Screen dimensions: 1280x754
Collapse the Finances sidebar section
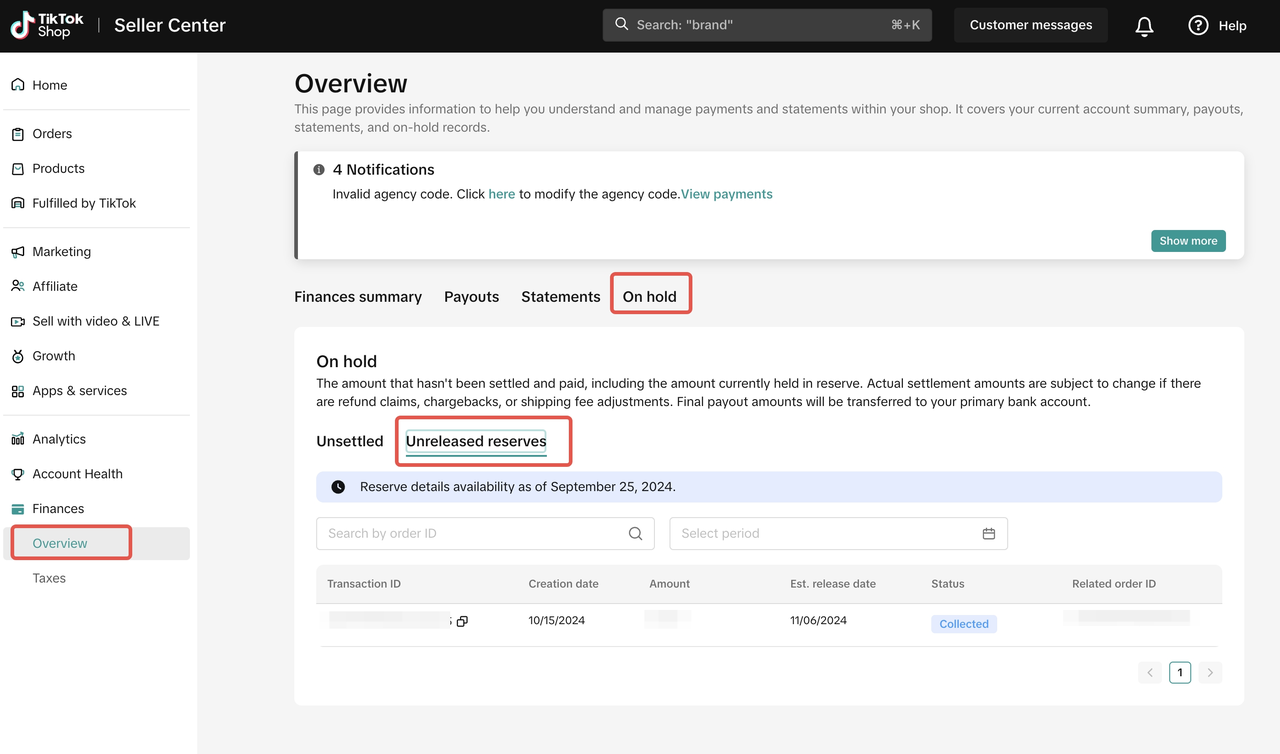click(58, 509)
